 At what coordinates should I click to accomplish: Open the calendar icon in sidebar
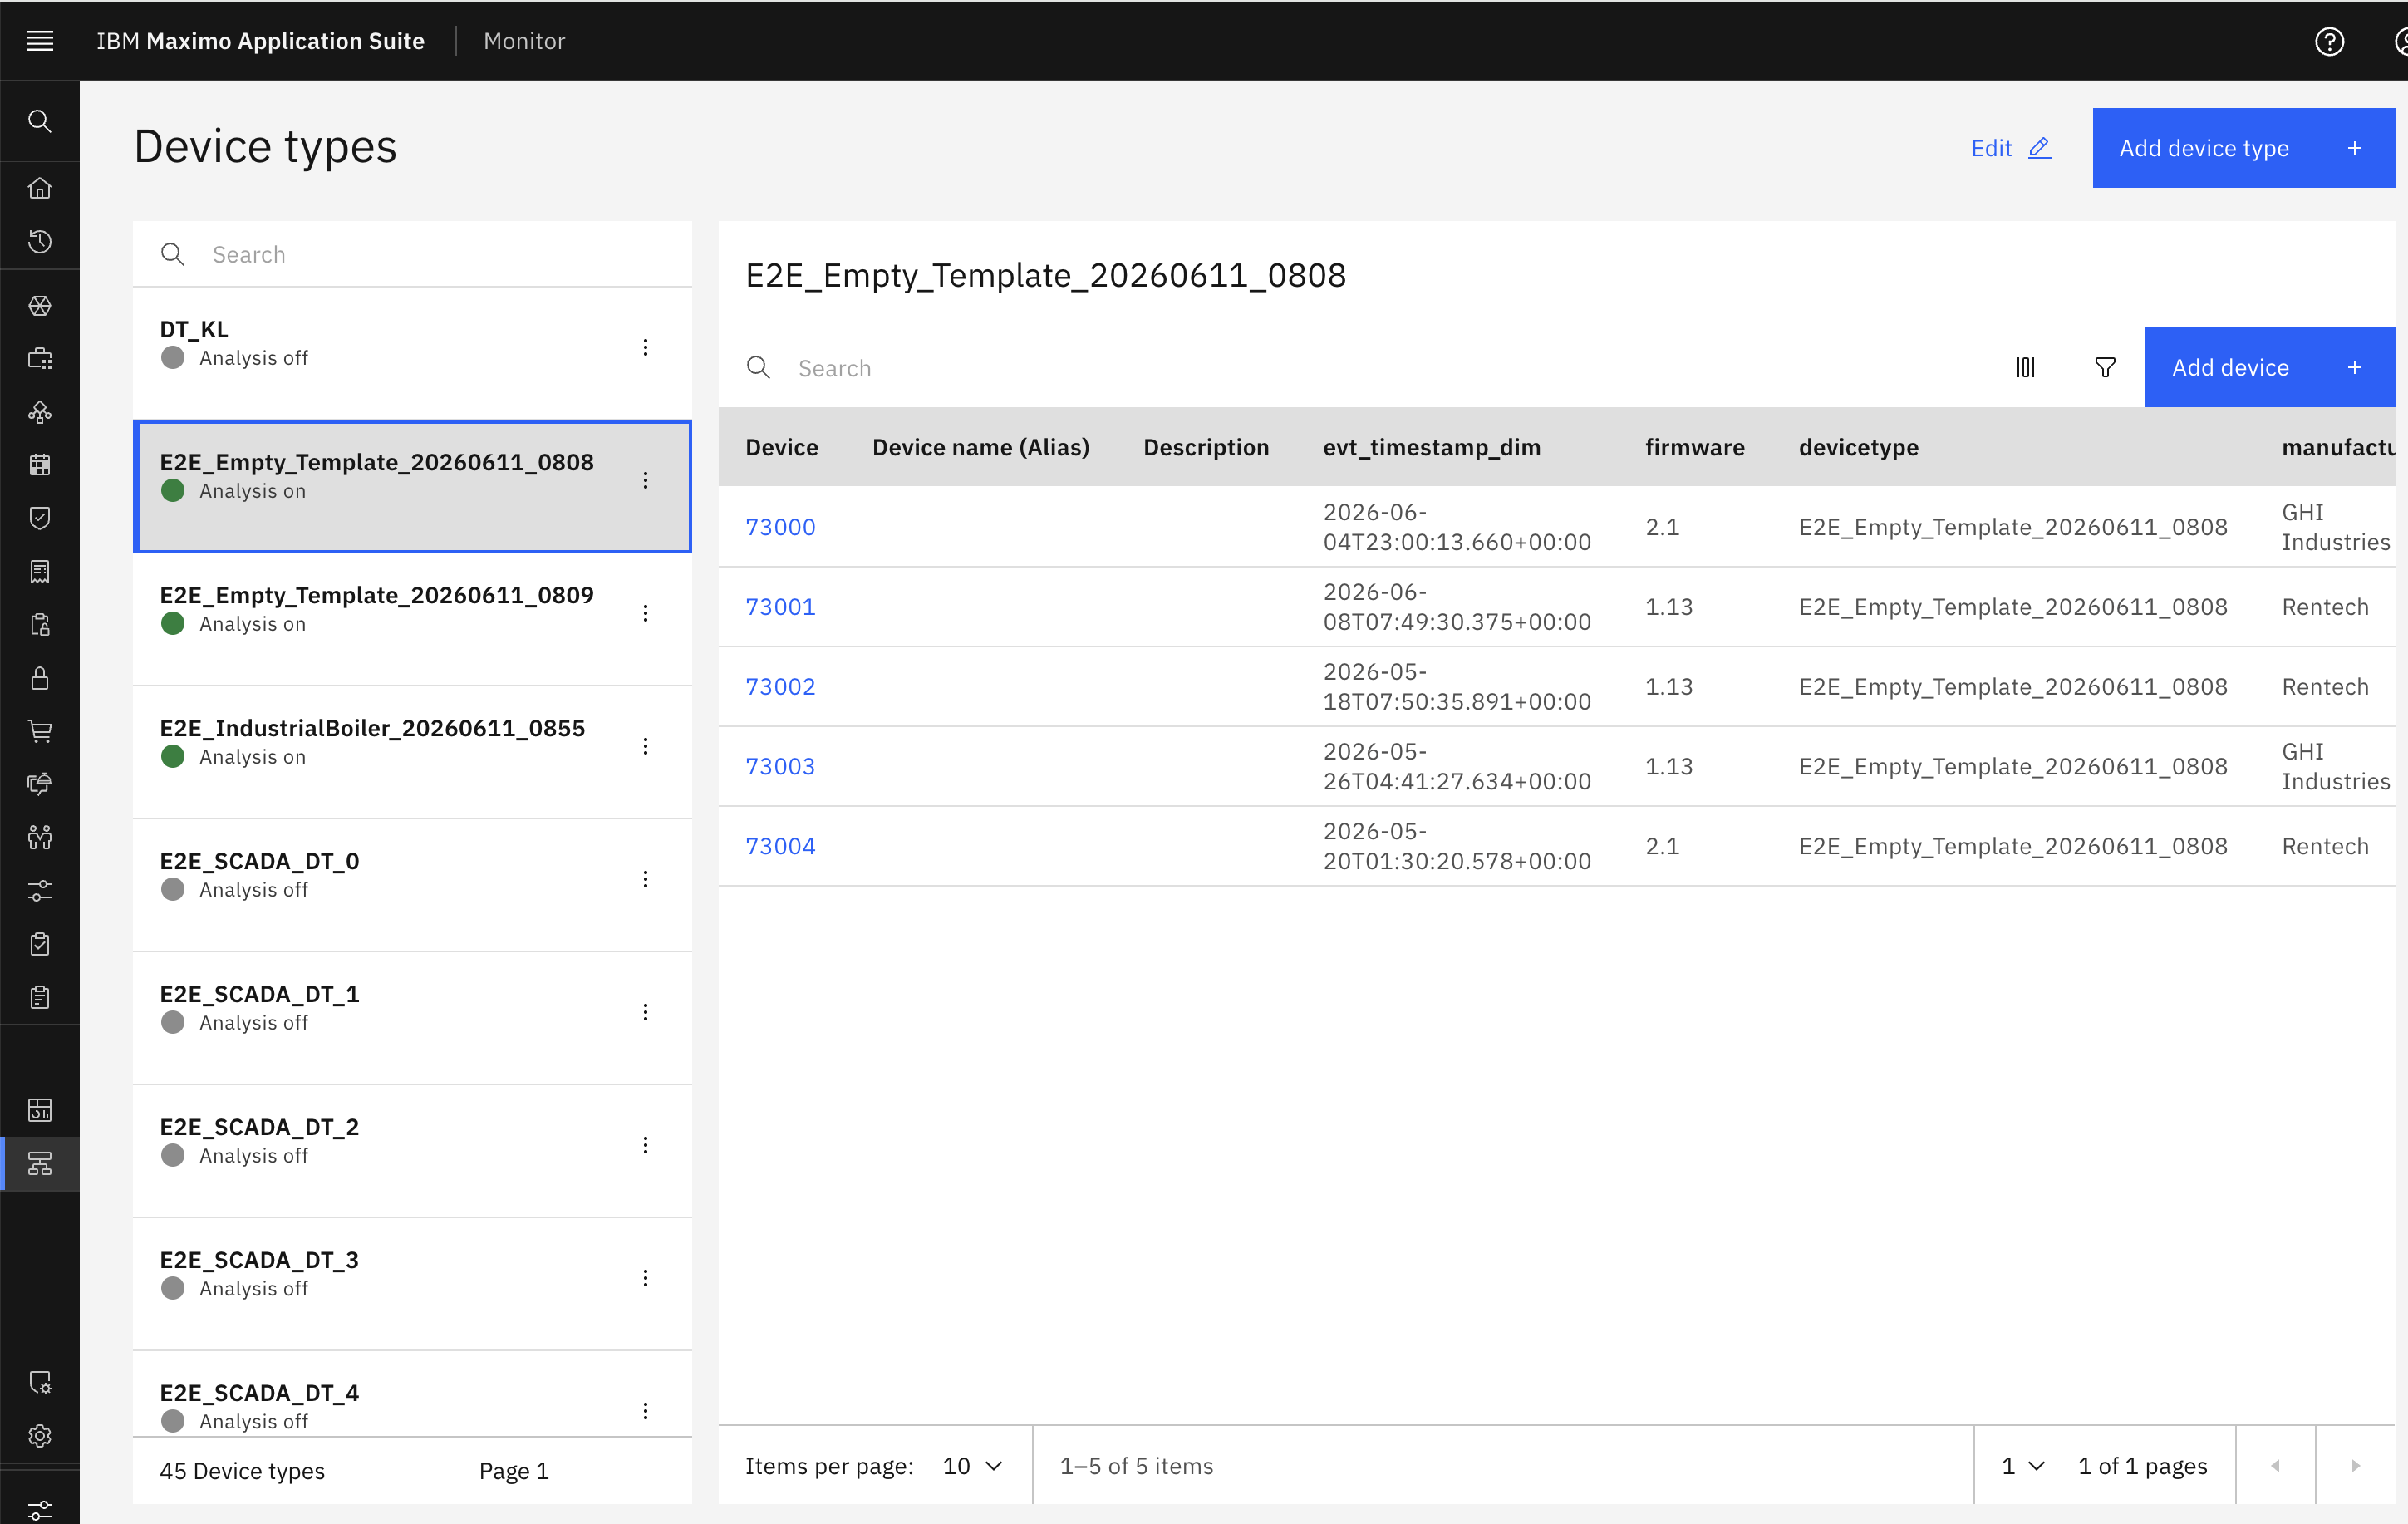tap(40, 465)
